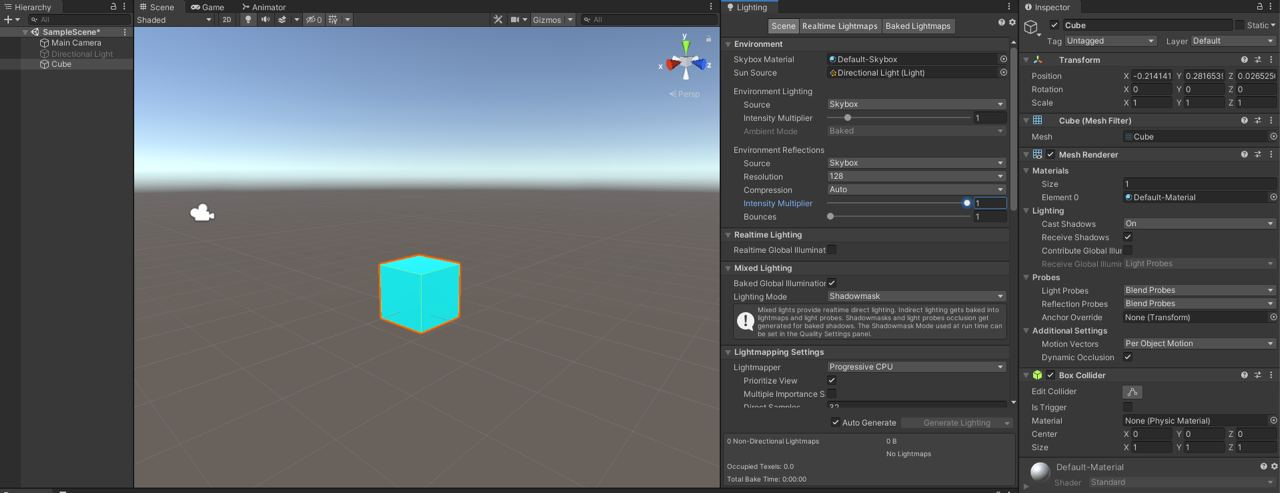Image resolution: width=1280 pixels, height=493 pixels.
Task: Open Compression dropdown
Action: (916, 189)
